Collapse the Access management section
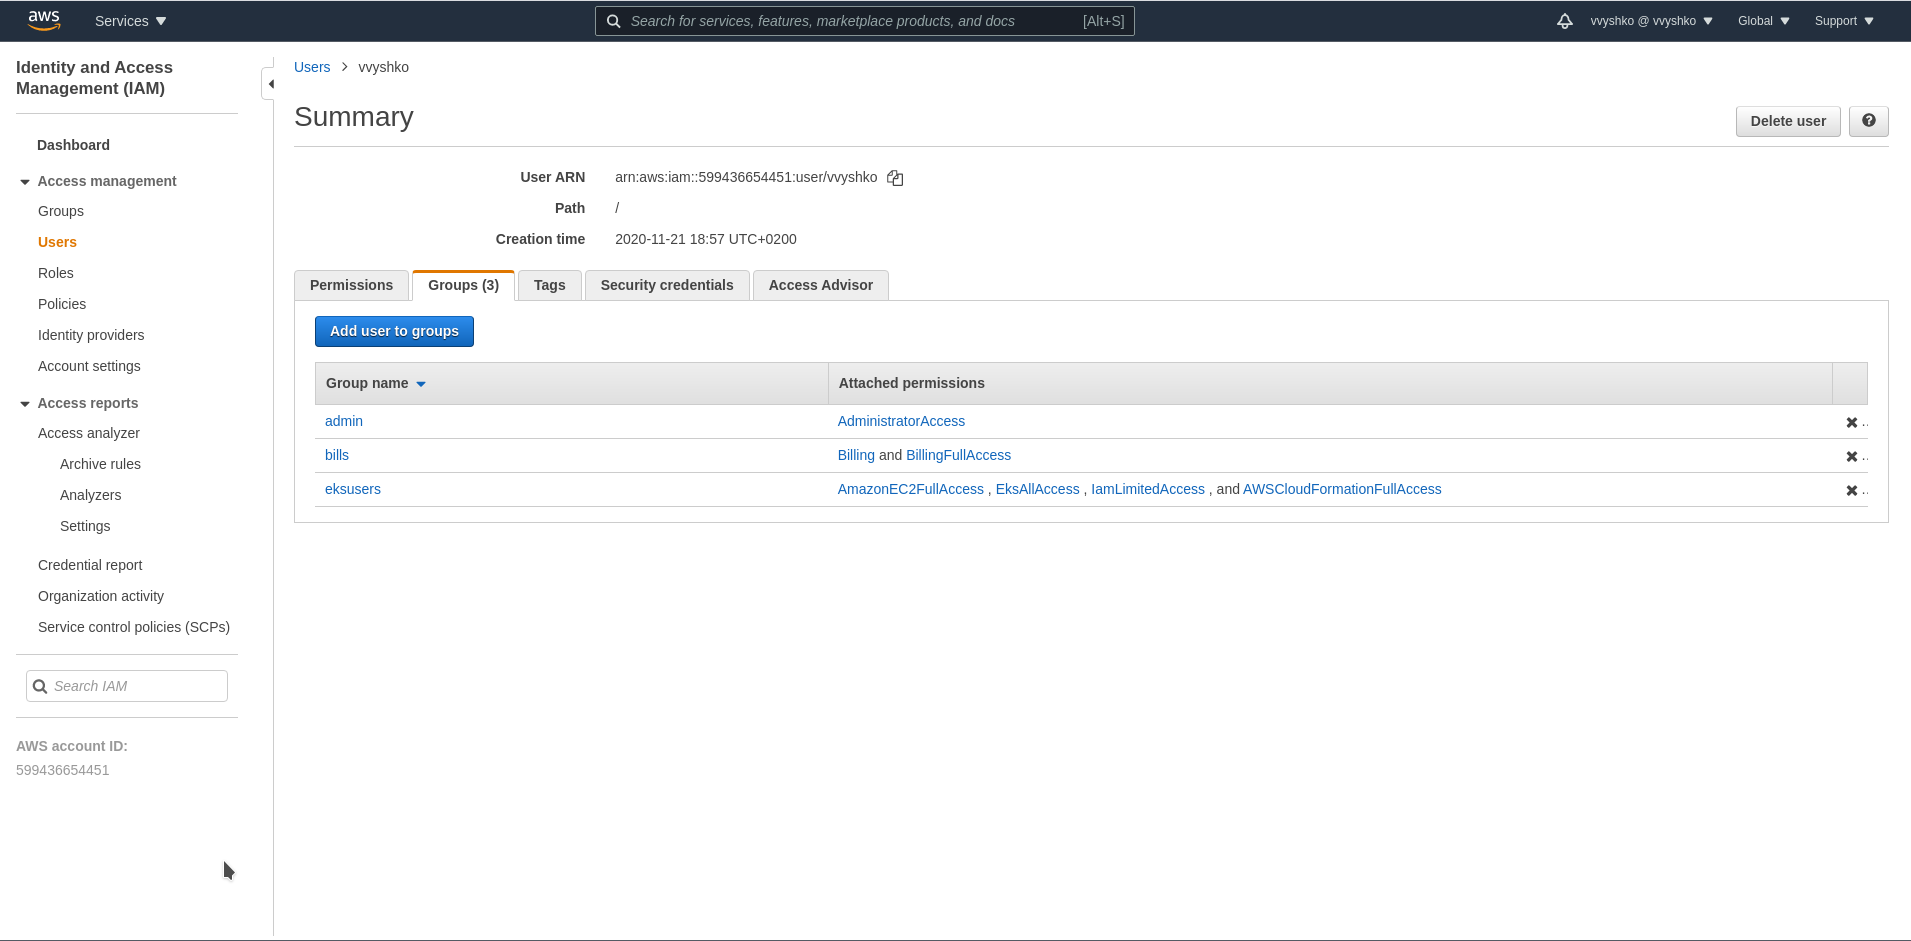 click(25, 182)
